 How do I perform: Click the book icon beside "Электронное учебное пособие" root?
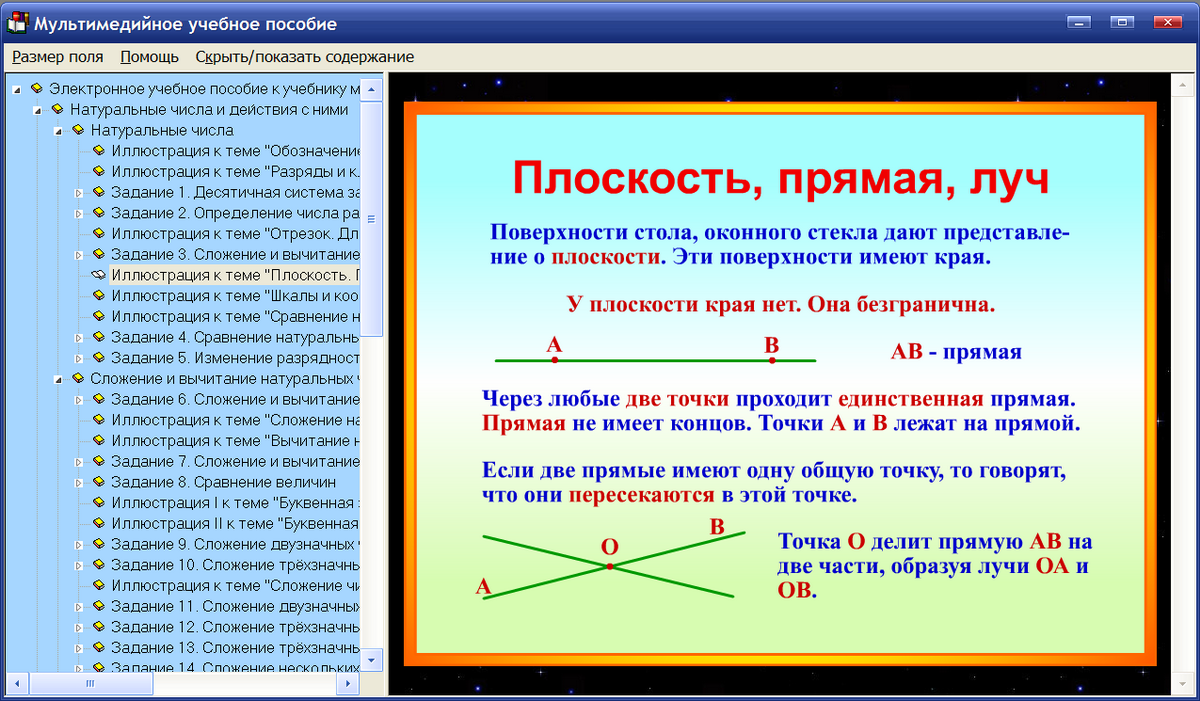[x=35, y=88]
